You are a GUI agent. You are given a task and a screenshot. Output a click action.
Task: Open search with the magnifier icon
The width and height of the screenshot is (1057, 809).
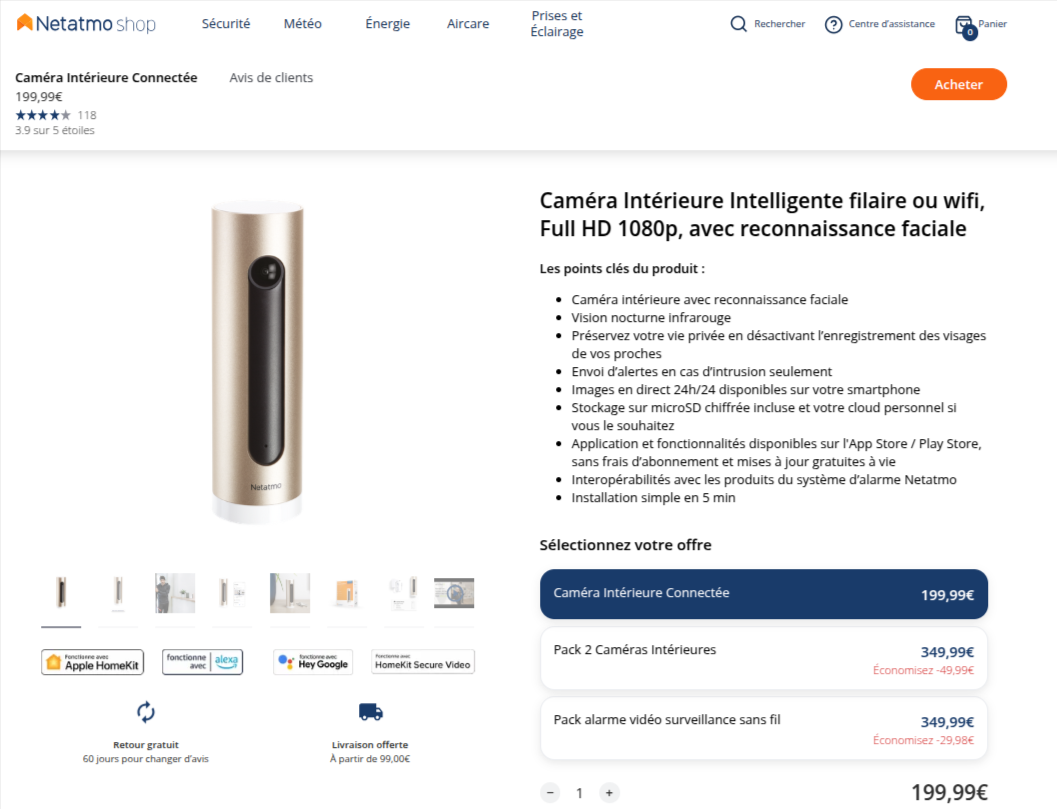739,24
